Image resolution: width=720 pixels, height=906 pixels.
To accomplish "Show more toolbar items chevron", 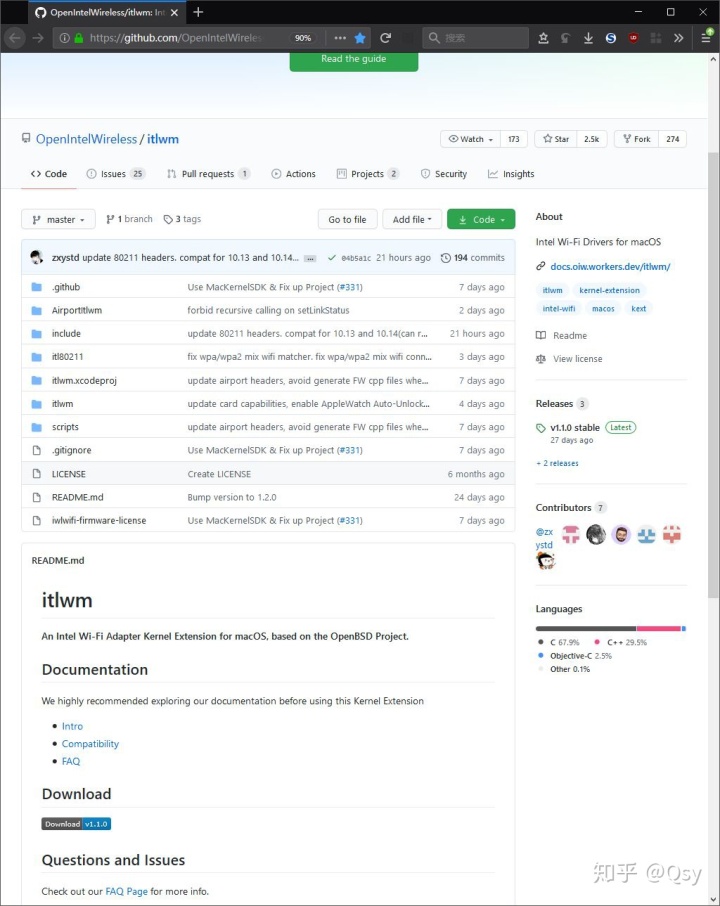I will click(x=678, y=38).
